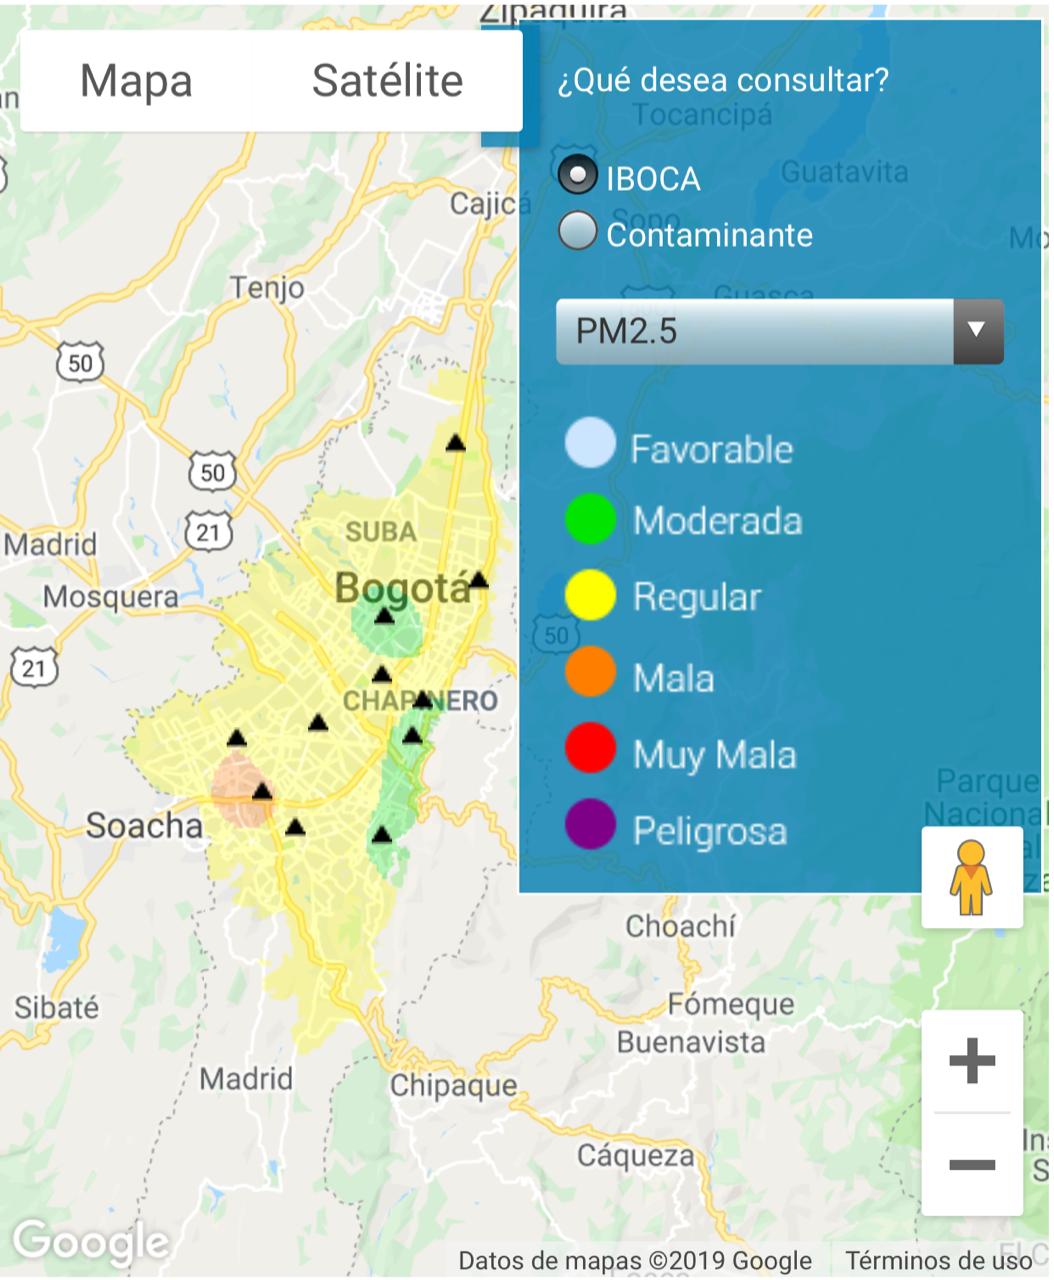Screen dimensions: 1054x1280
Task: Click the Street View pegman icon
Action: click(x=970, y=877)
